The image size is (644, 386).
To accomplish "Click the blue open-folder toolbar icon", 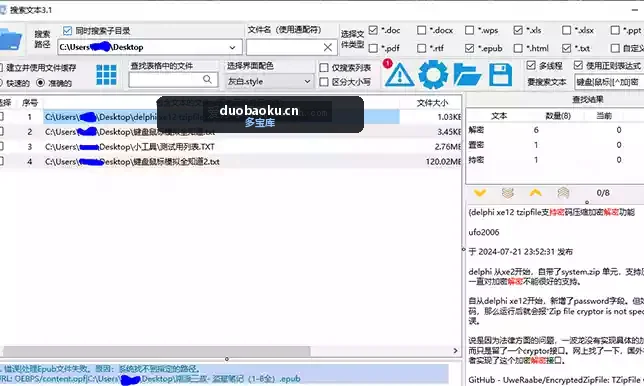I will click(467, 75).
